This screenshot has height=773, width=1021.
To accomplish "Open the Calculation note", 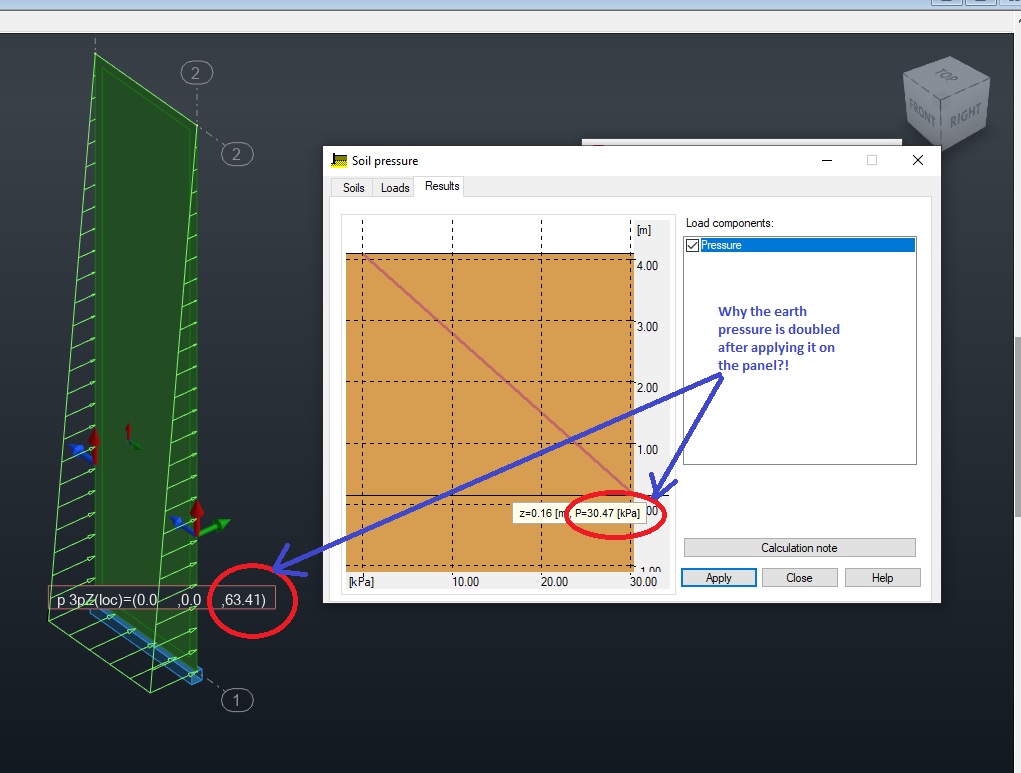I will 798,547.
